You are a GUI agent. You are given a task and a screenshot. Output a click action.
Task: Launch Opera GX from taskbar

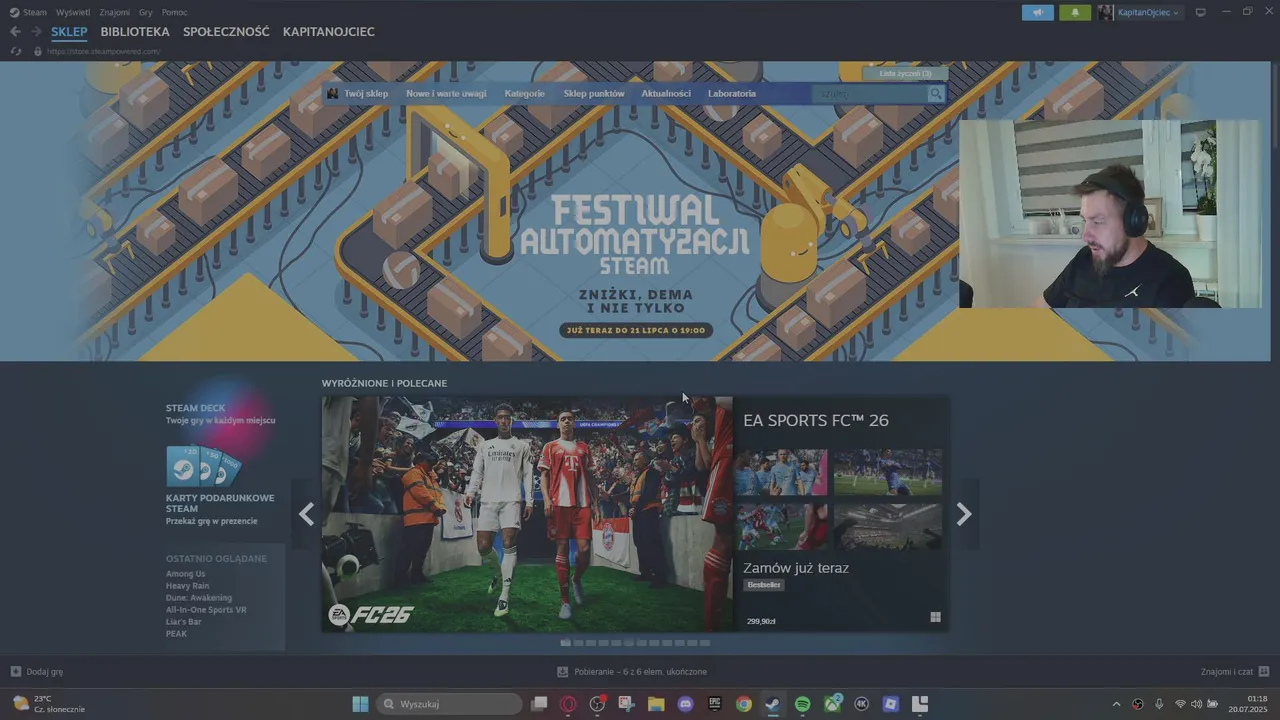(568, 704)
